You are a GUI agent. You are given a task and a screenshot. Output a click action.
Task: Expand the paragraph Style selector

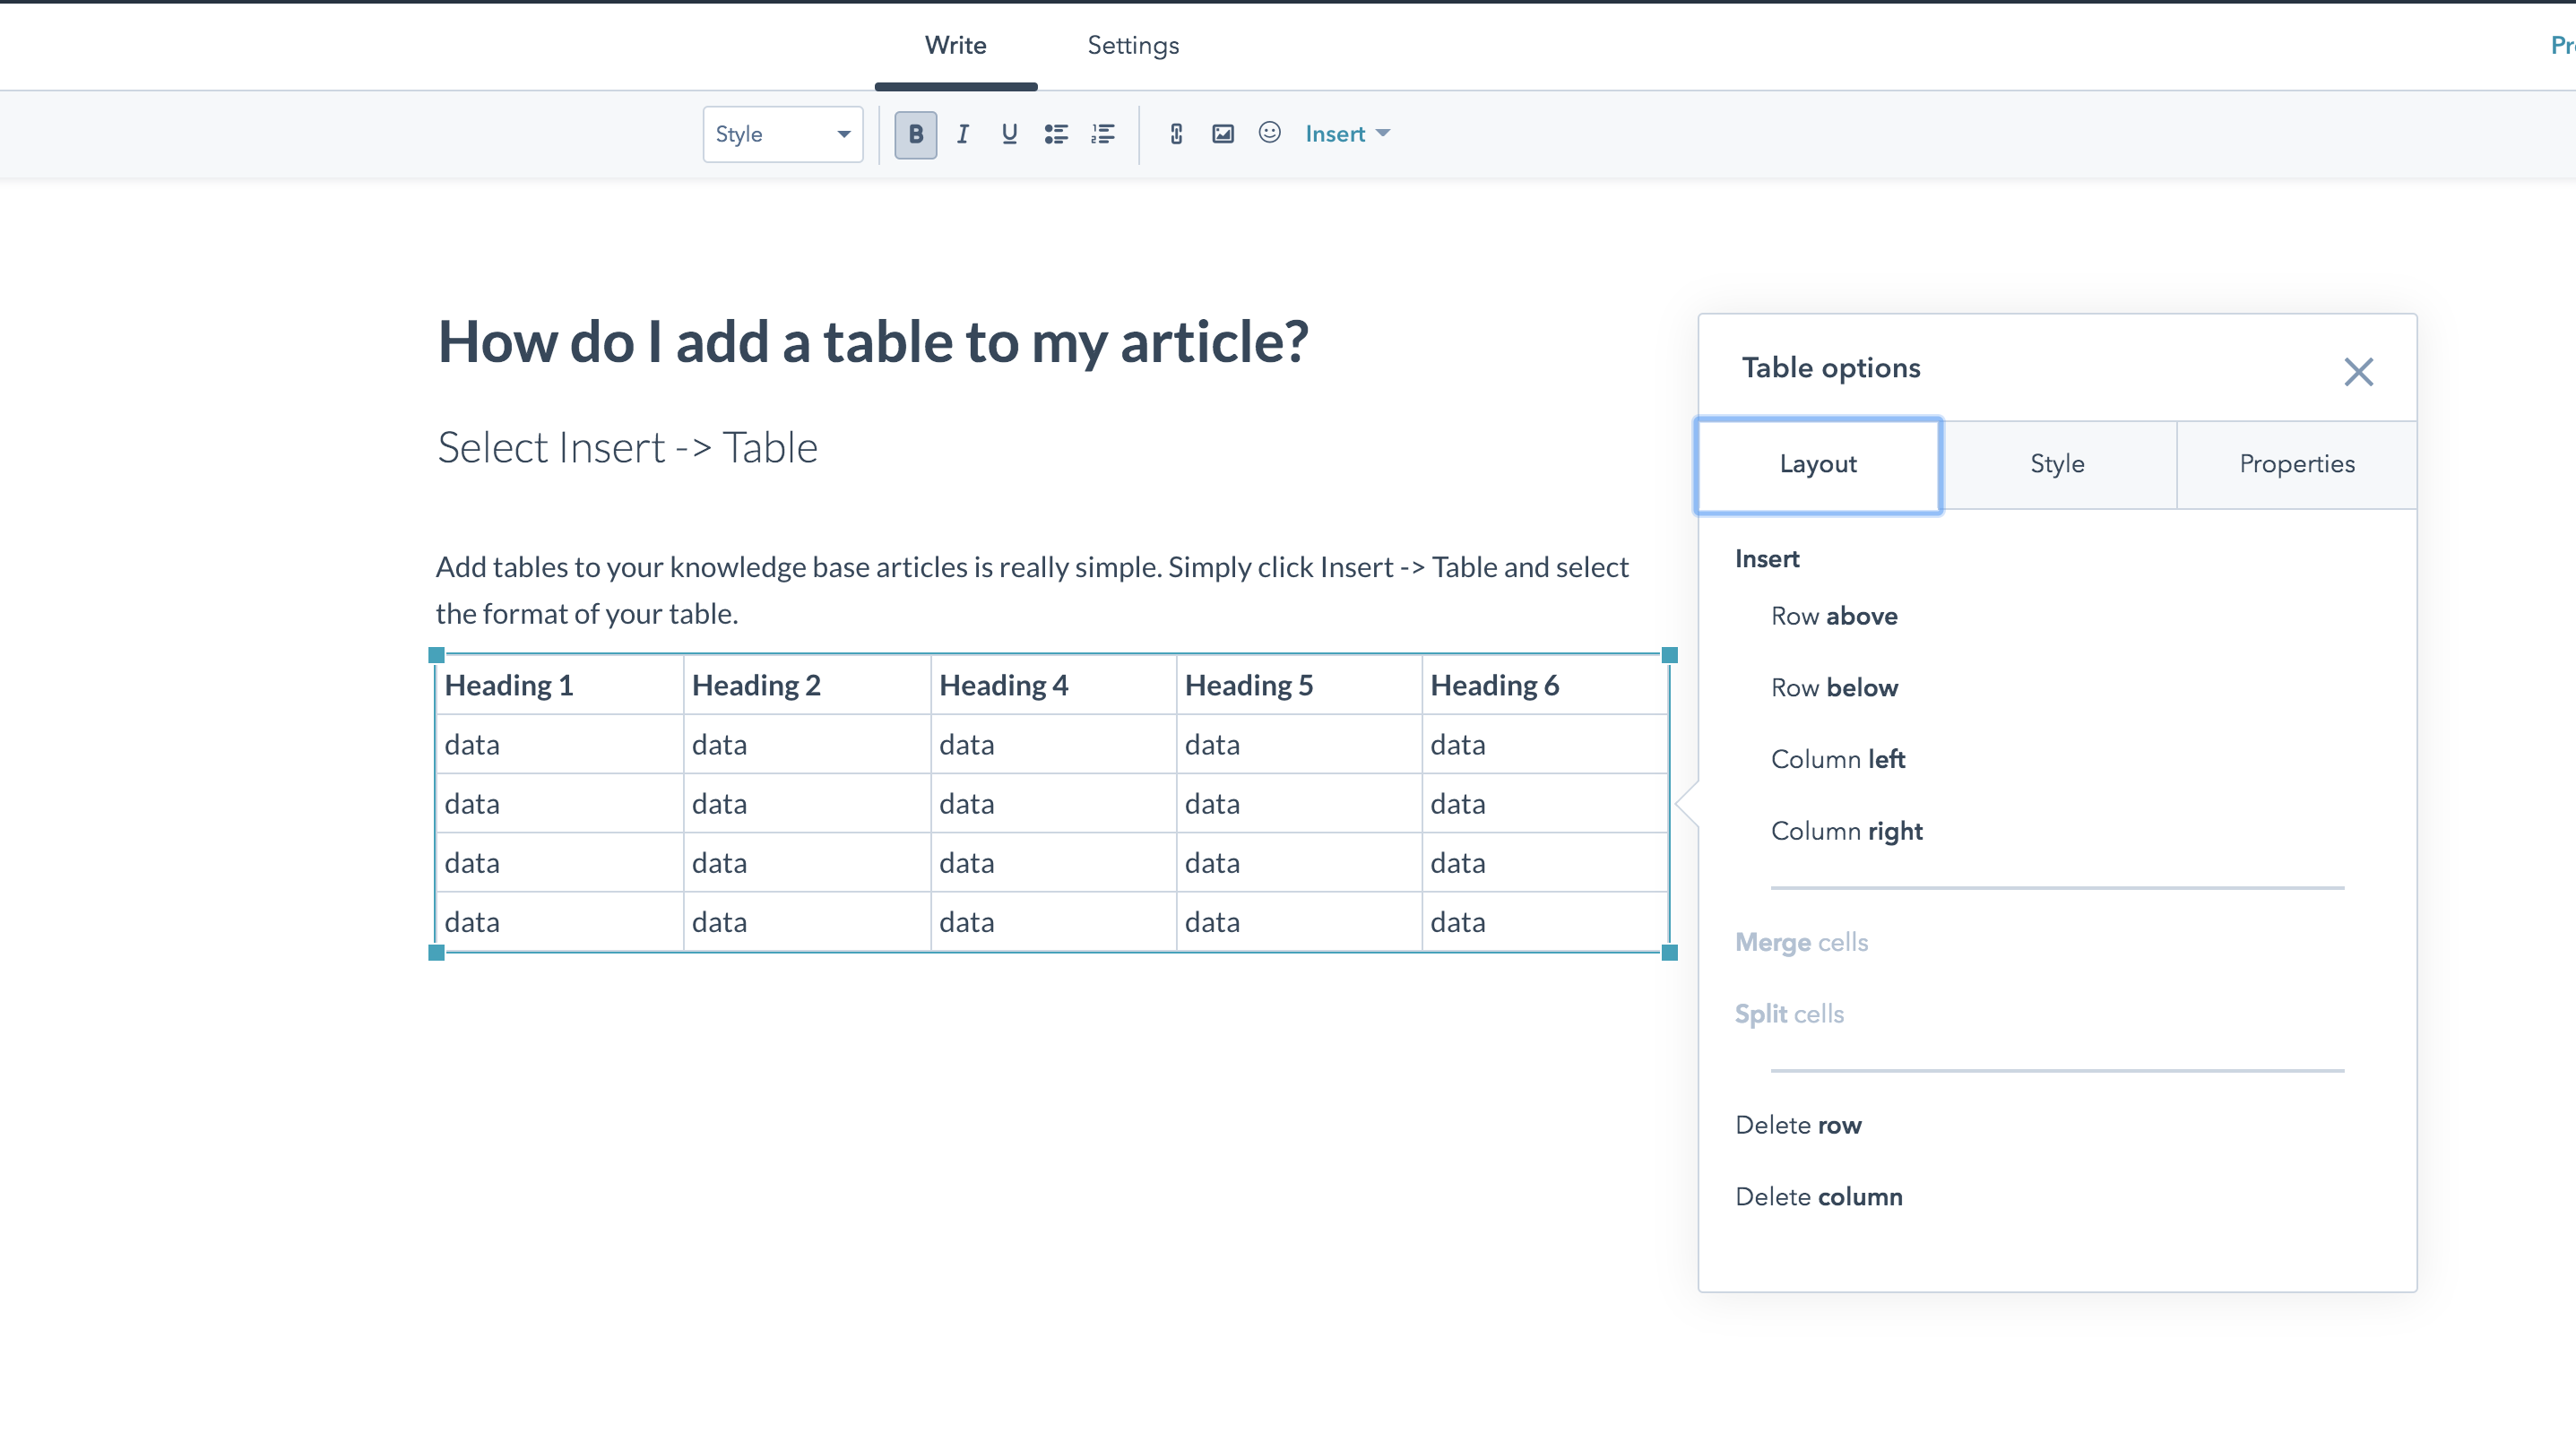pyautogui.click(x=841, y=134)
